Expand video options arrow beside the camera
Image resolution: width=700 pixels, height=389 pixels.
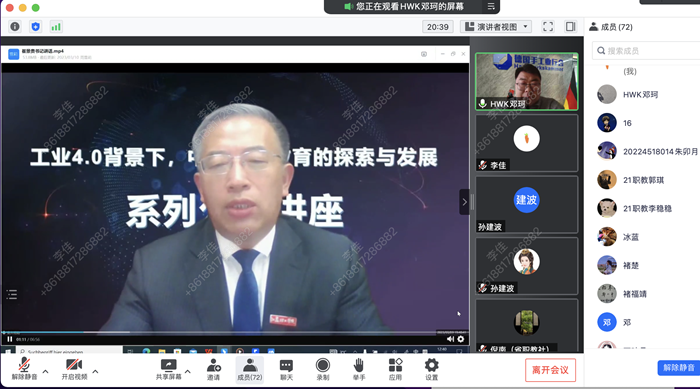coord(95,372)
